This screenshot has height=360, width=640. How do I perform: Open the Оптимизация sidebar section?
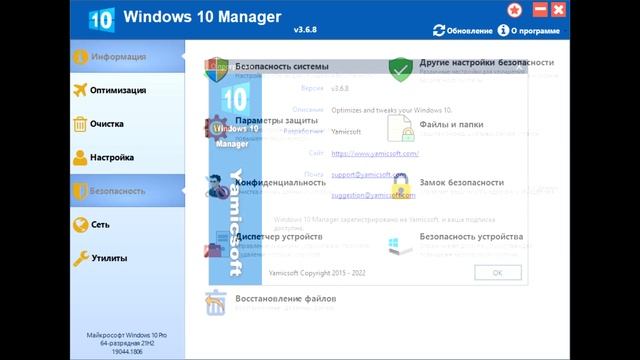coord(127,90)
